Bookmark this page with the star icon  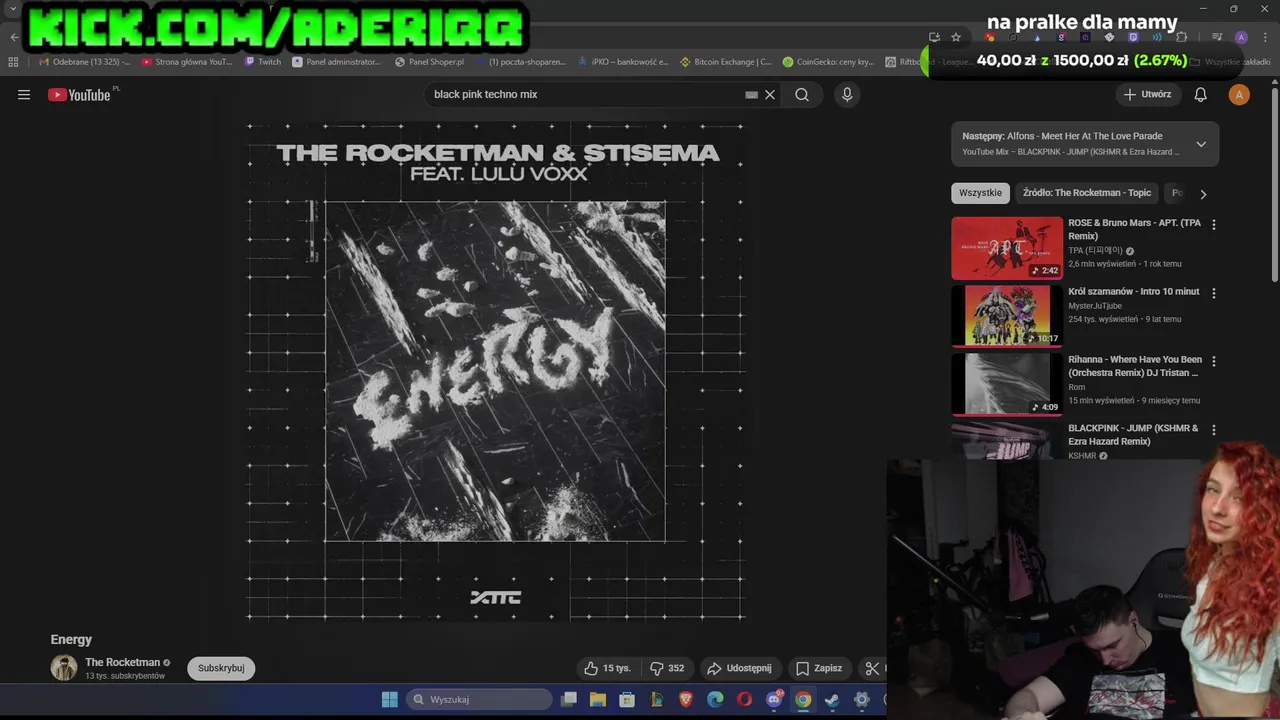pos(956,37)
